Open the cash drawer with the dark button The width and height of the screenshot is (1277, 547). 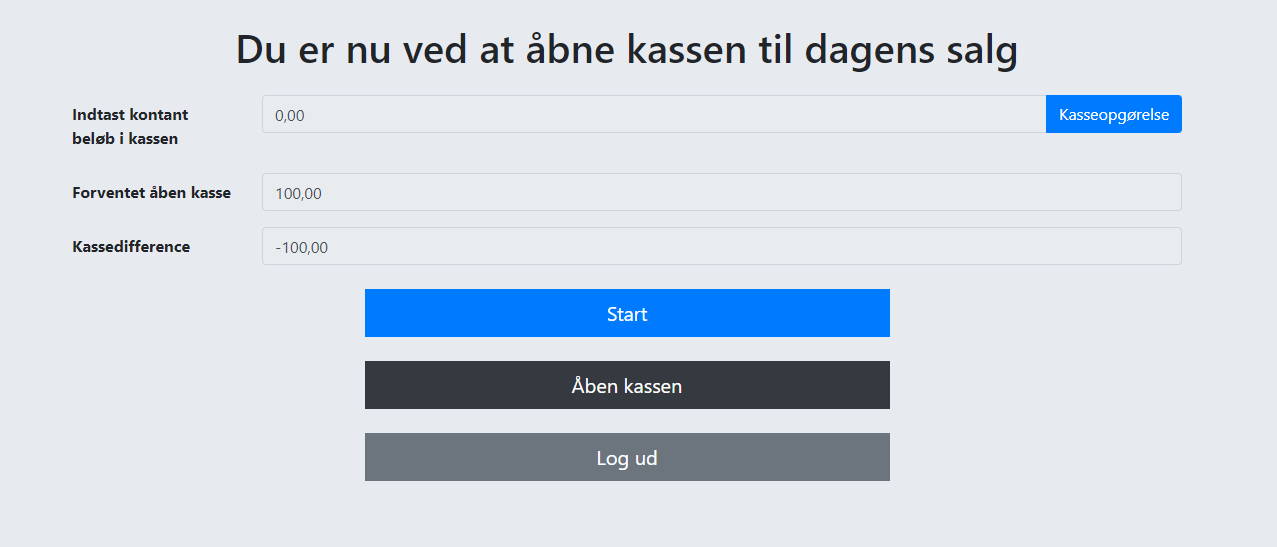click(627, 385)
